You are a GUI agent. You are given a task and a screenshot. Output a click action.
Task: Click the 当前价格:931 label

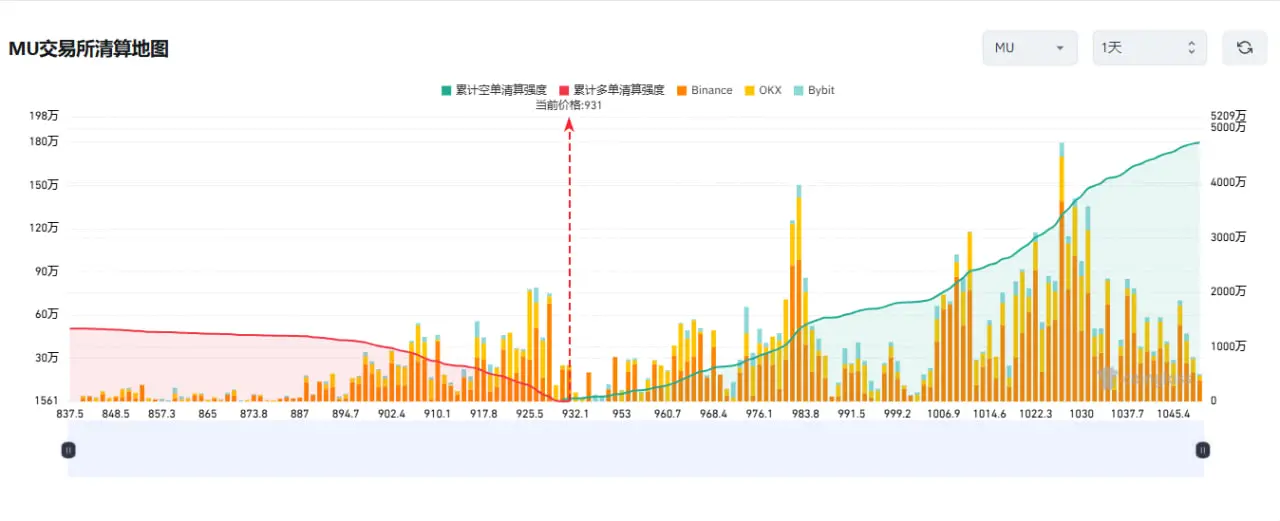(x=568, y=104)
